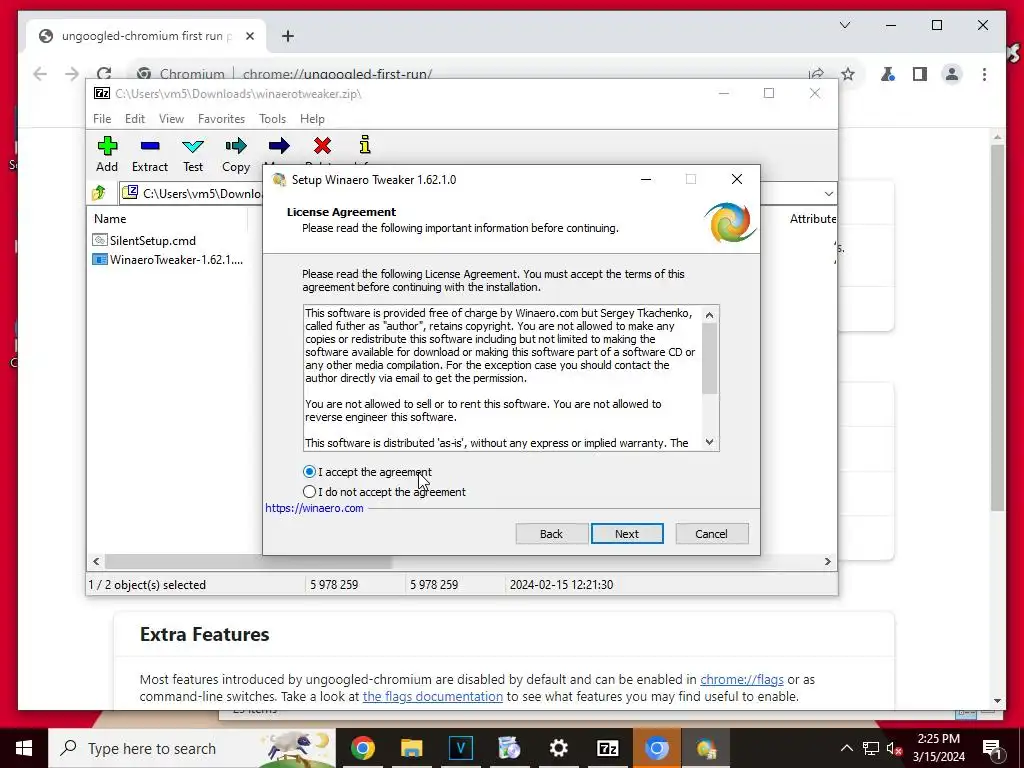Click the Delete red X icon in 7-Zip
Viewport: 1024px width, 768px height.
click(322, 146)
